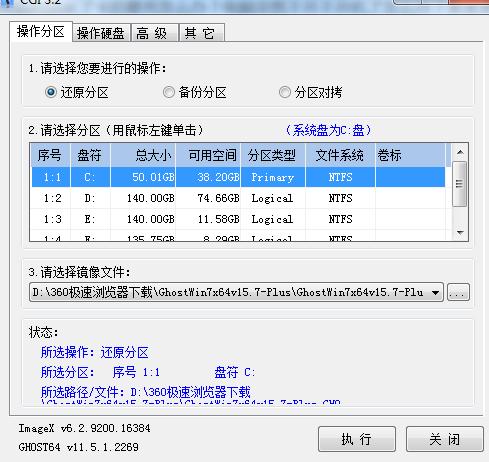Browse for image file with ... button

(458, 292)
